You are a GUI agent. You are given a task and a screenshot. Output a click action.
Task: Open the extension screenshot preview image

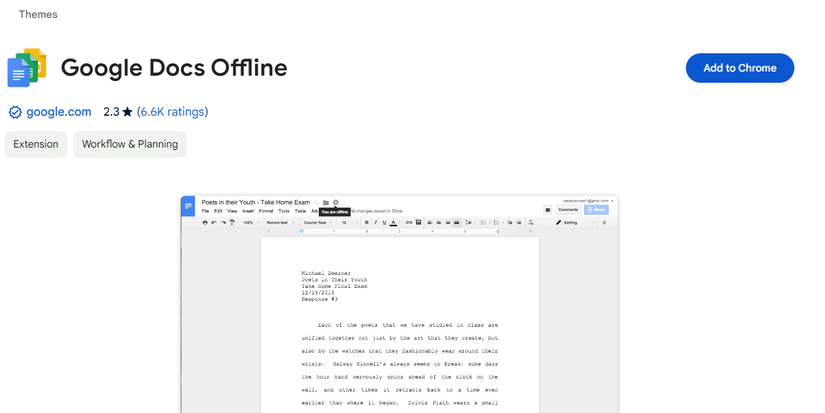coord(399,304)
